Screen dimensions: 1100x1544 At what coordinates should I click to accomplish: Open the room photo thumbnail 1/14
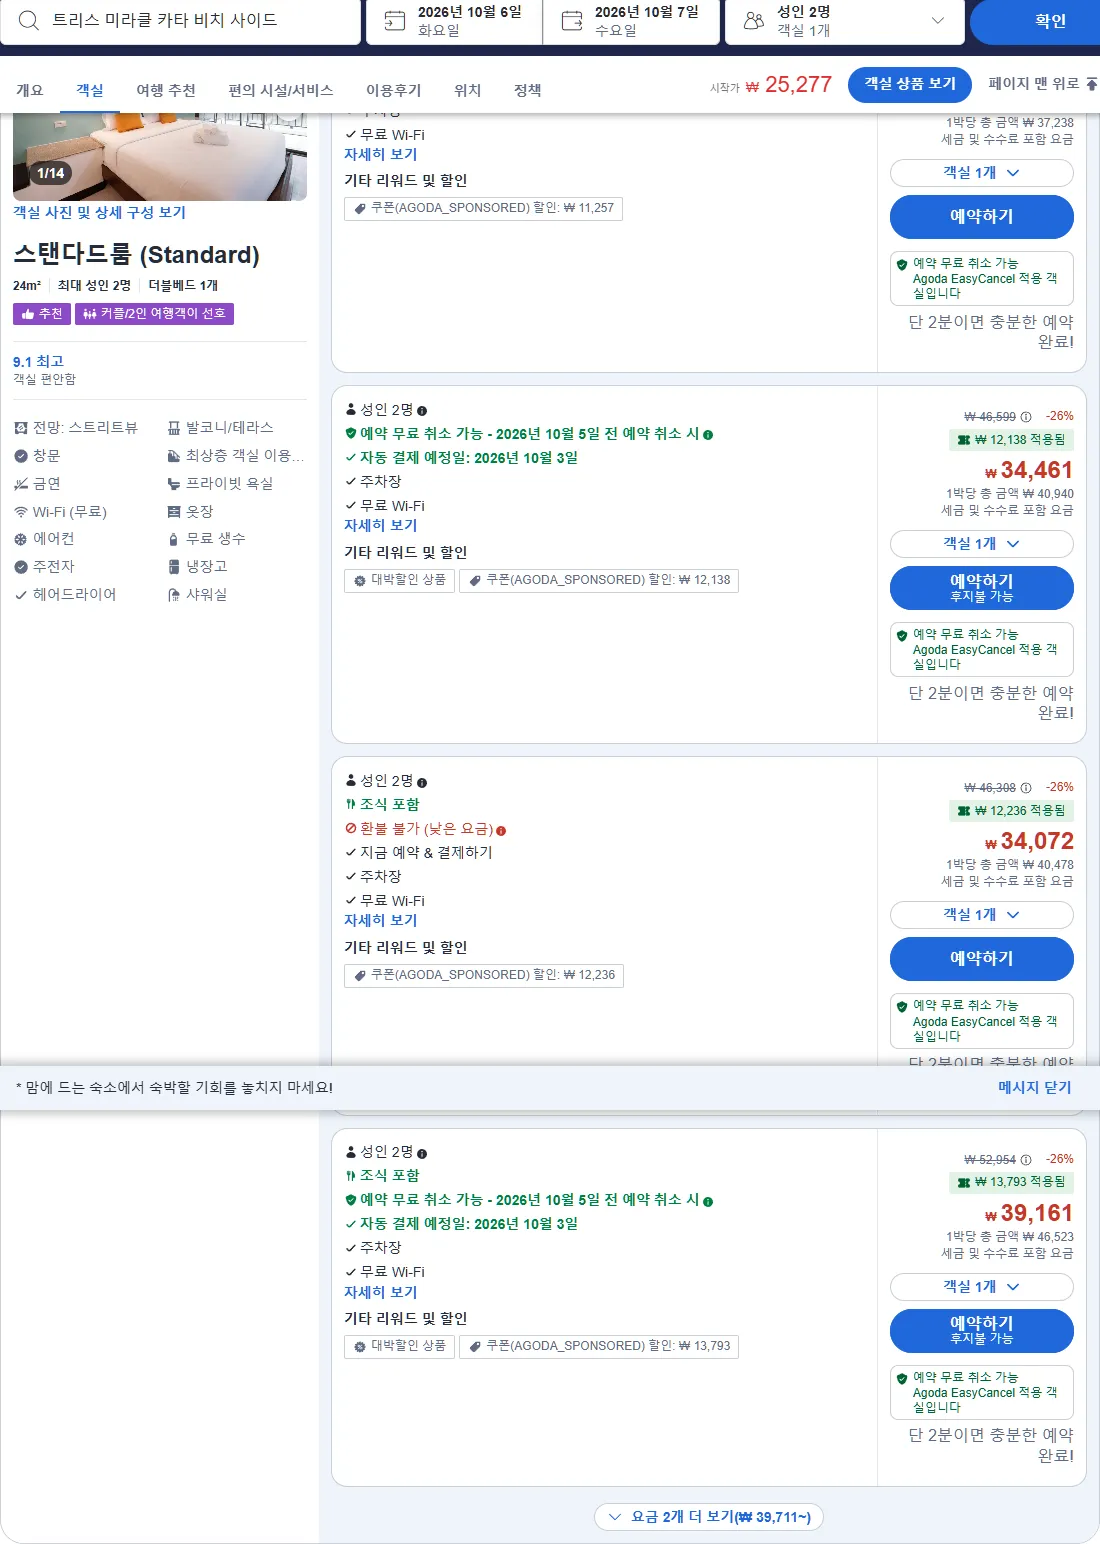point(160,157)
